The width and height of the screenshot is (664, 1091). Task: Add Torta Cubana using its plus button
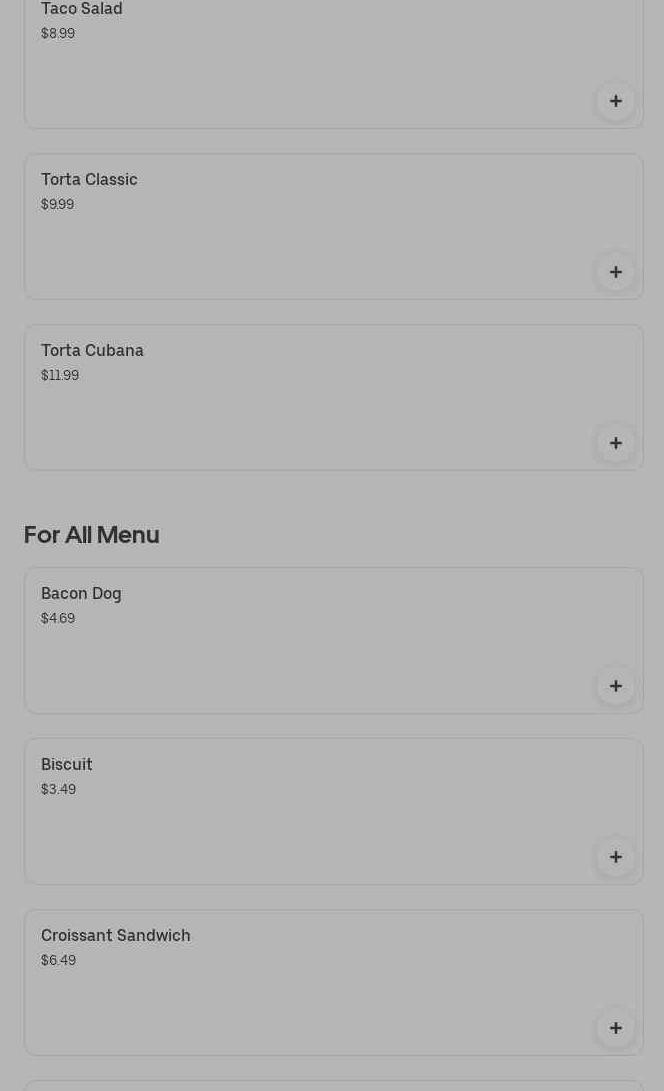(615, 443)
